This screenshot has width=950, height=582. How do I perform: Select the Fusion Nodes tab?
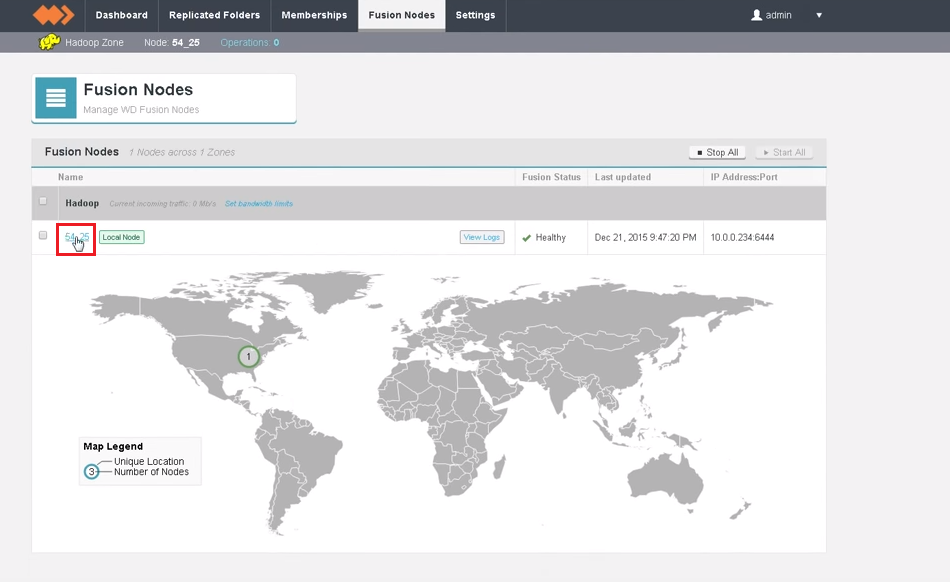point(402,15)
